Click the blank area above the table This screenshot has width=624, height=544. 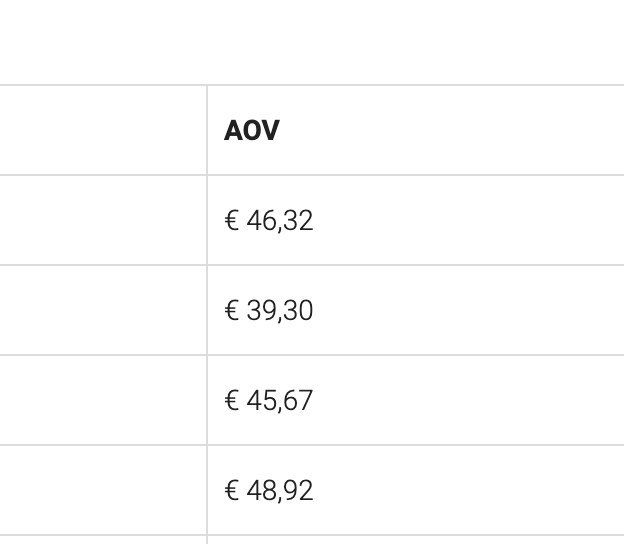click(x=312, y=40)
